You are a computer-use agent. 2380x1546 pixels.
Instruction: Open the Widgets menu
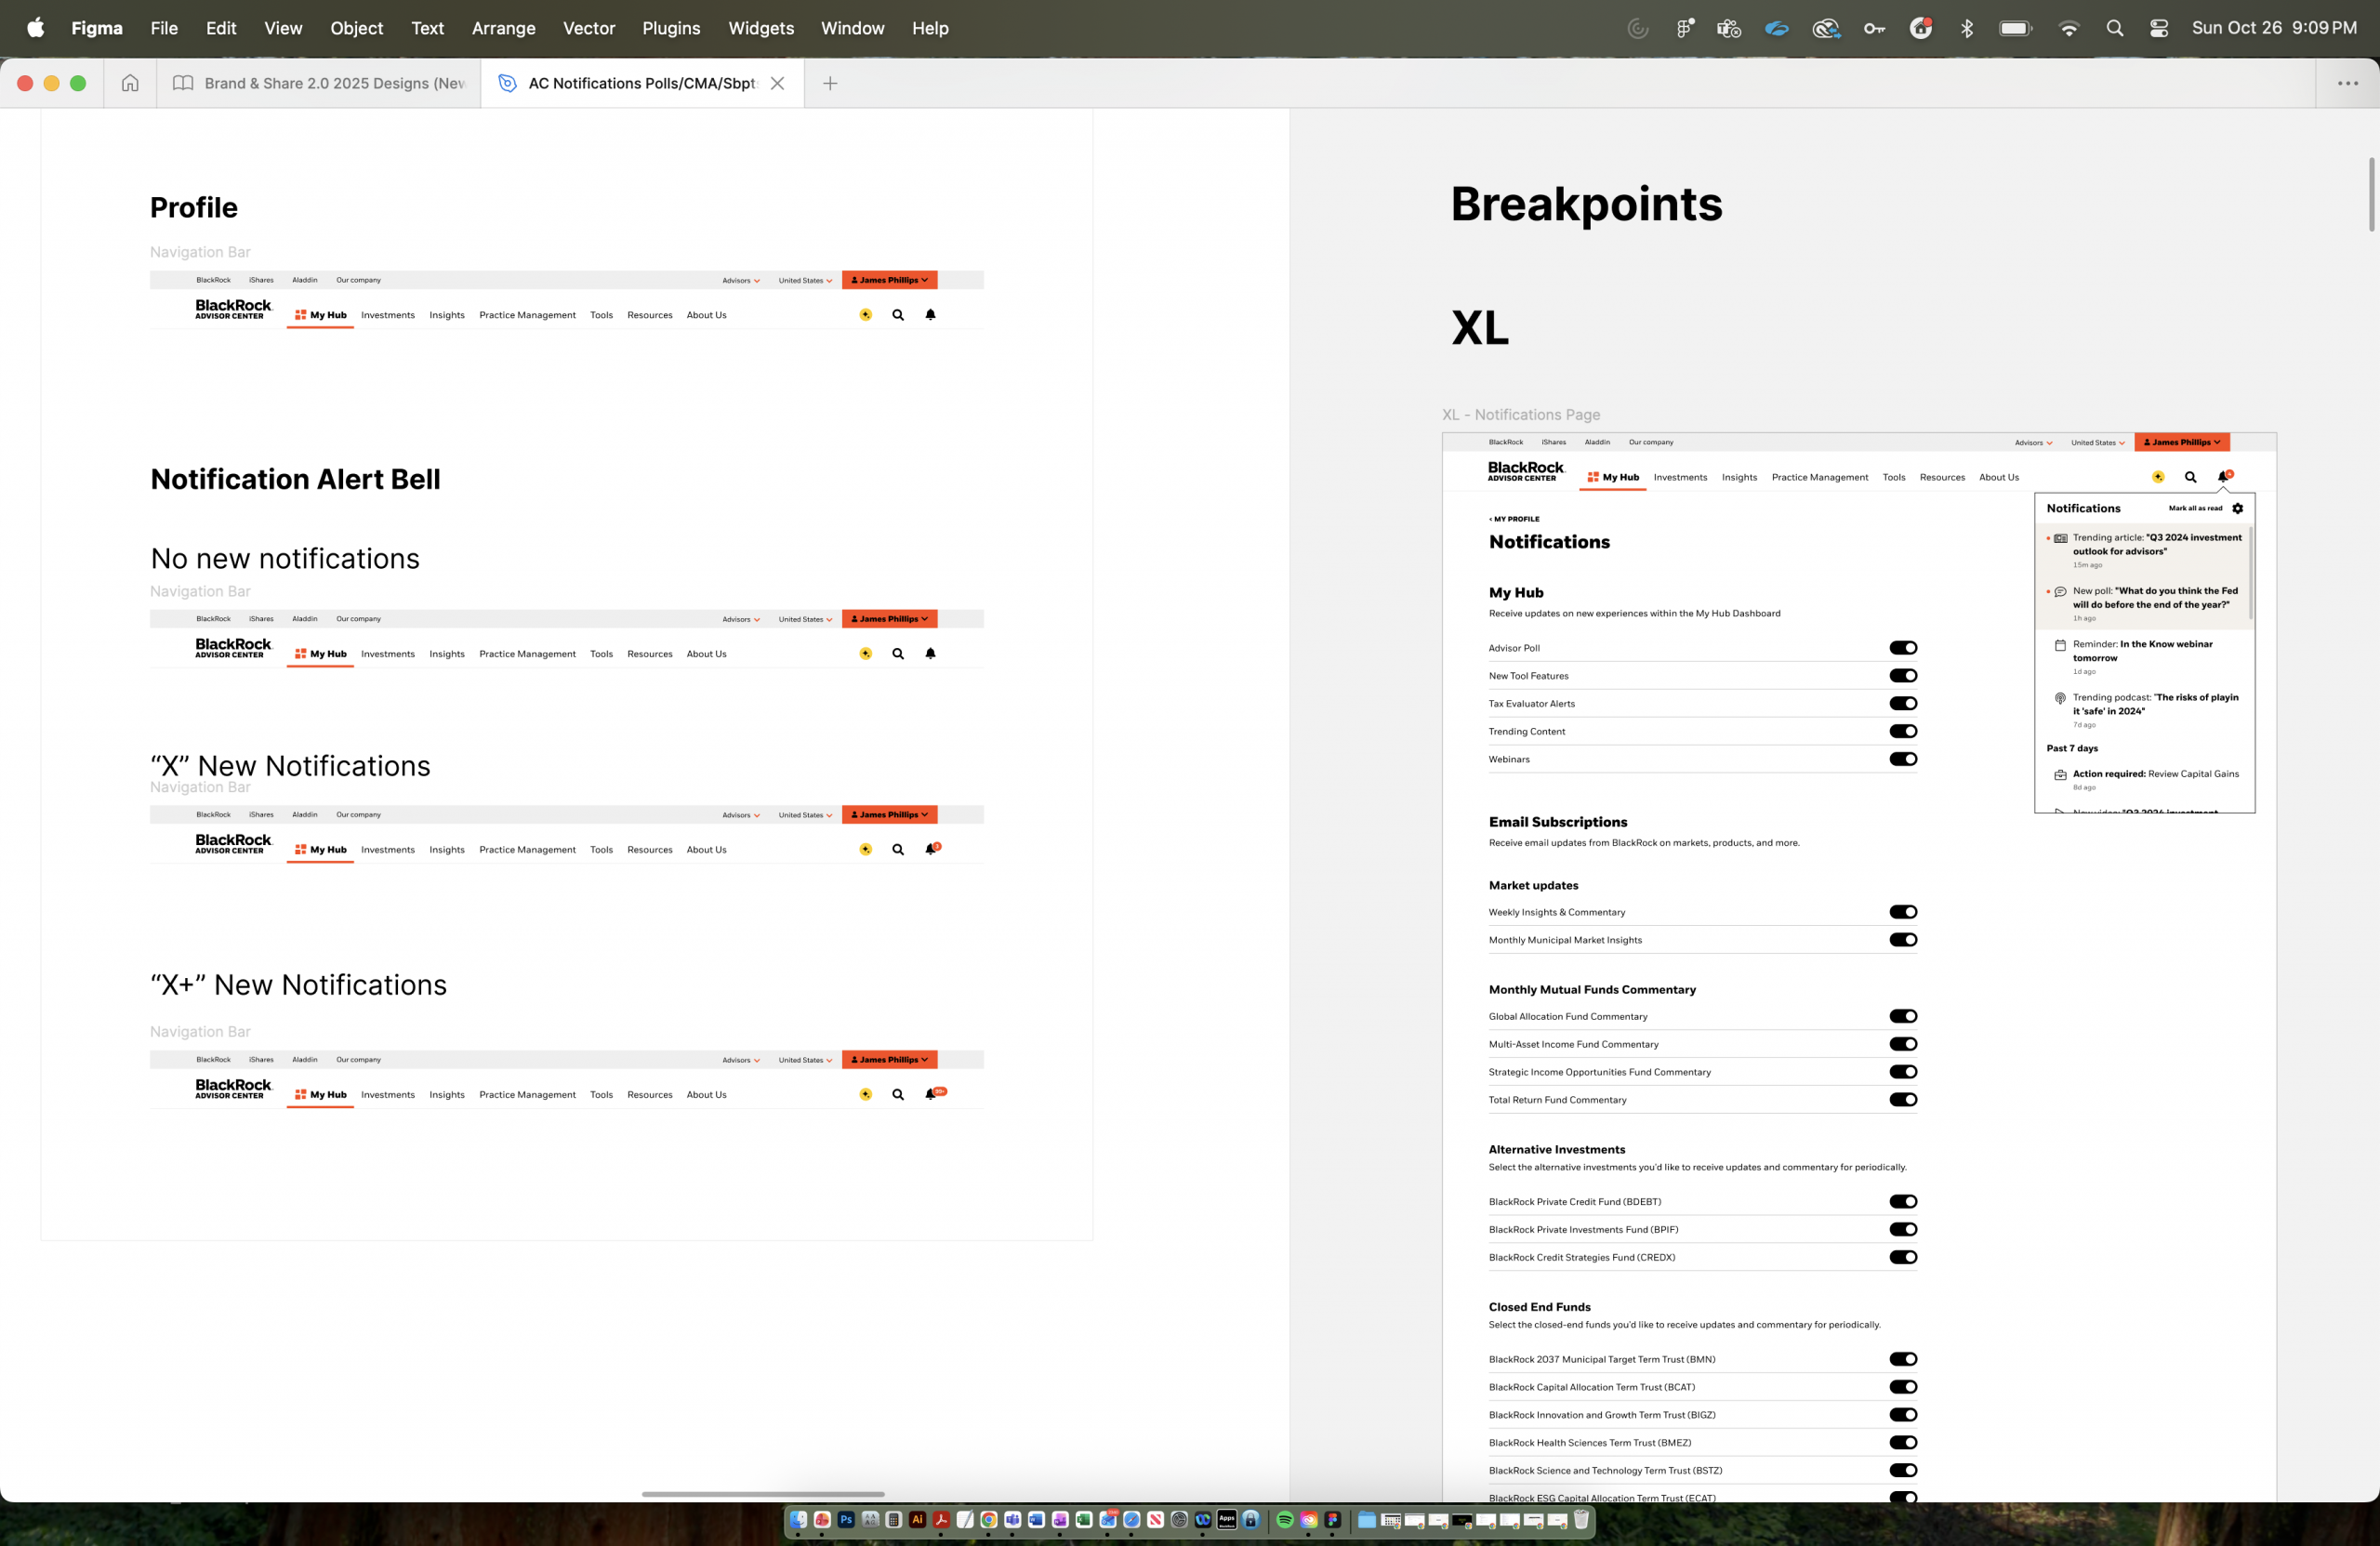tap(761, 28)
